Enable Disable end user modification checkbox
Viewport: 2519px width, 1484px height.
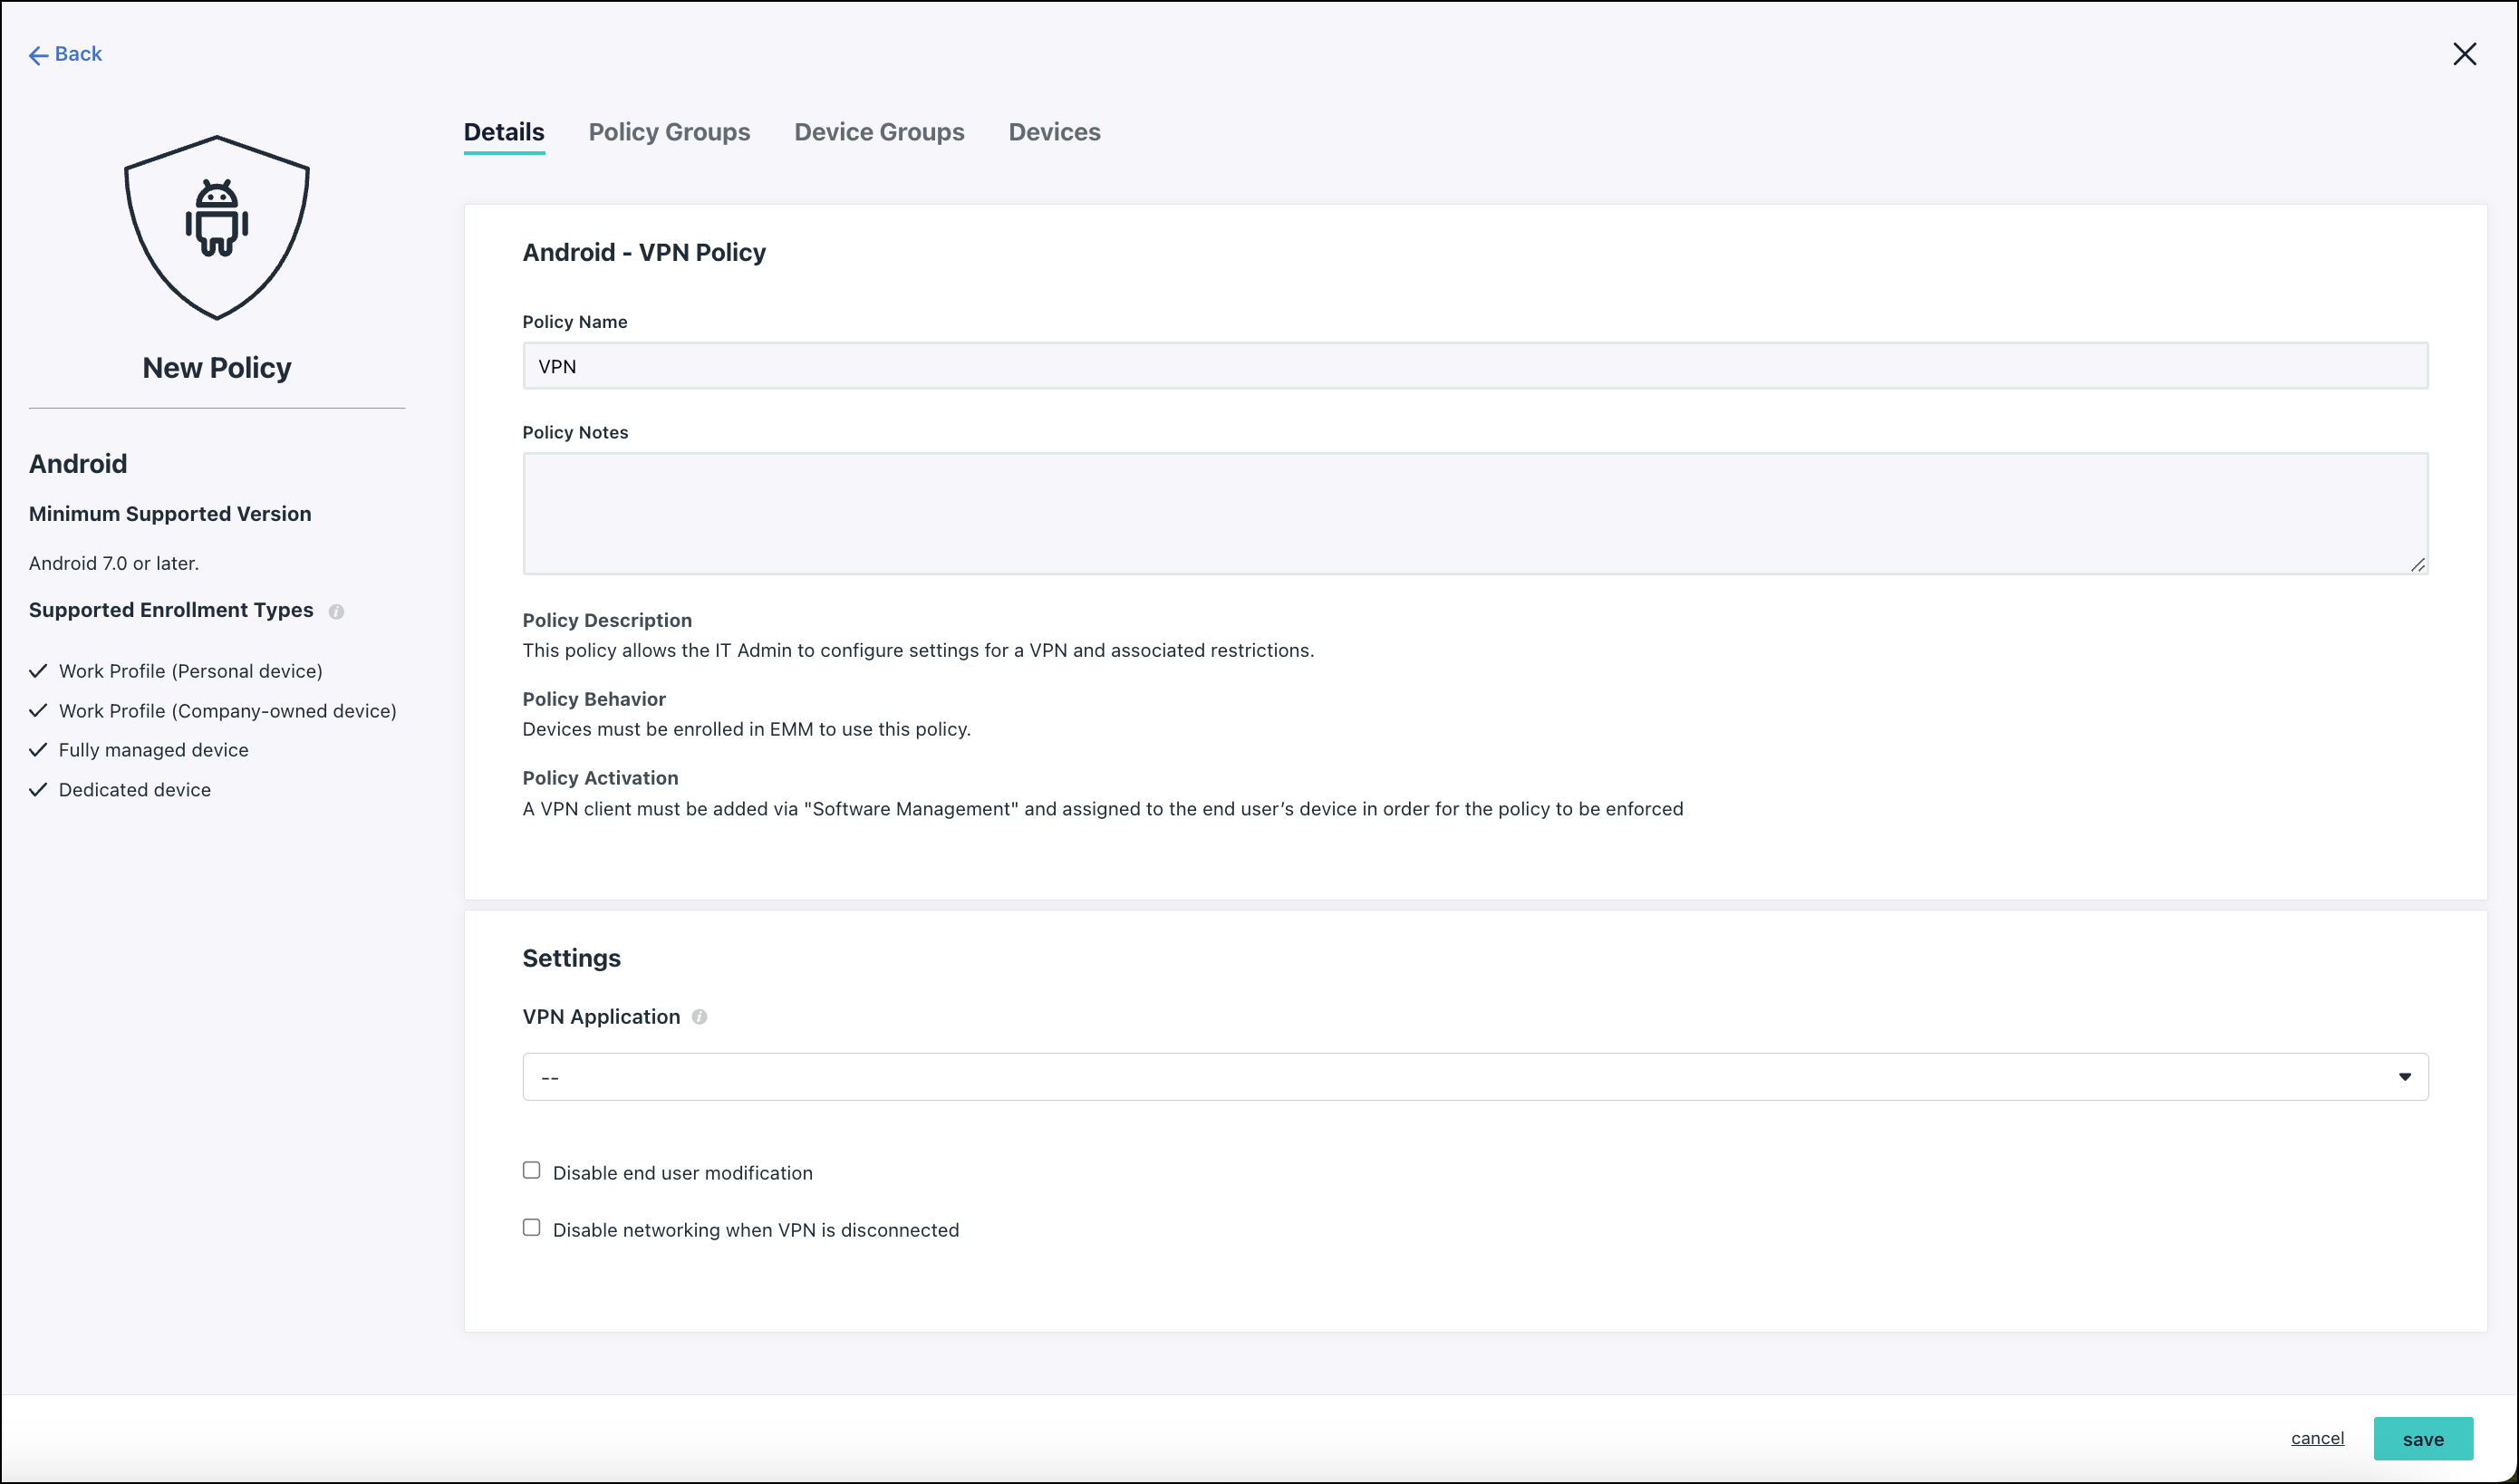[531, 1171]
